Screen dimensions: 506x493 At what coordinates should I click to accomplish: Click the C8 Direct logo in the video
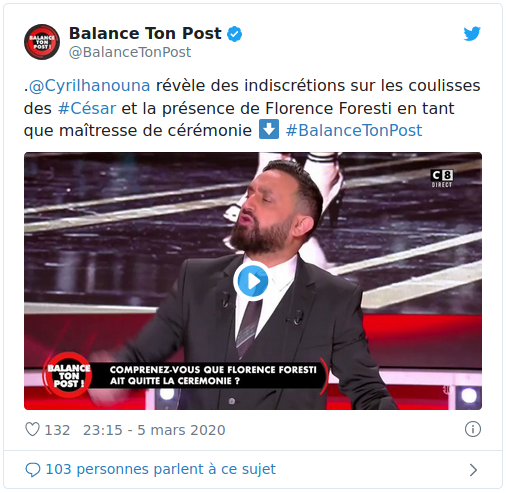442,178
